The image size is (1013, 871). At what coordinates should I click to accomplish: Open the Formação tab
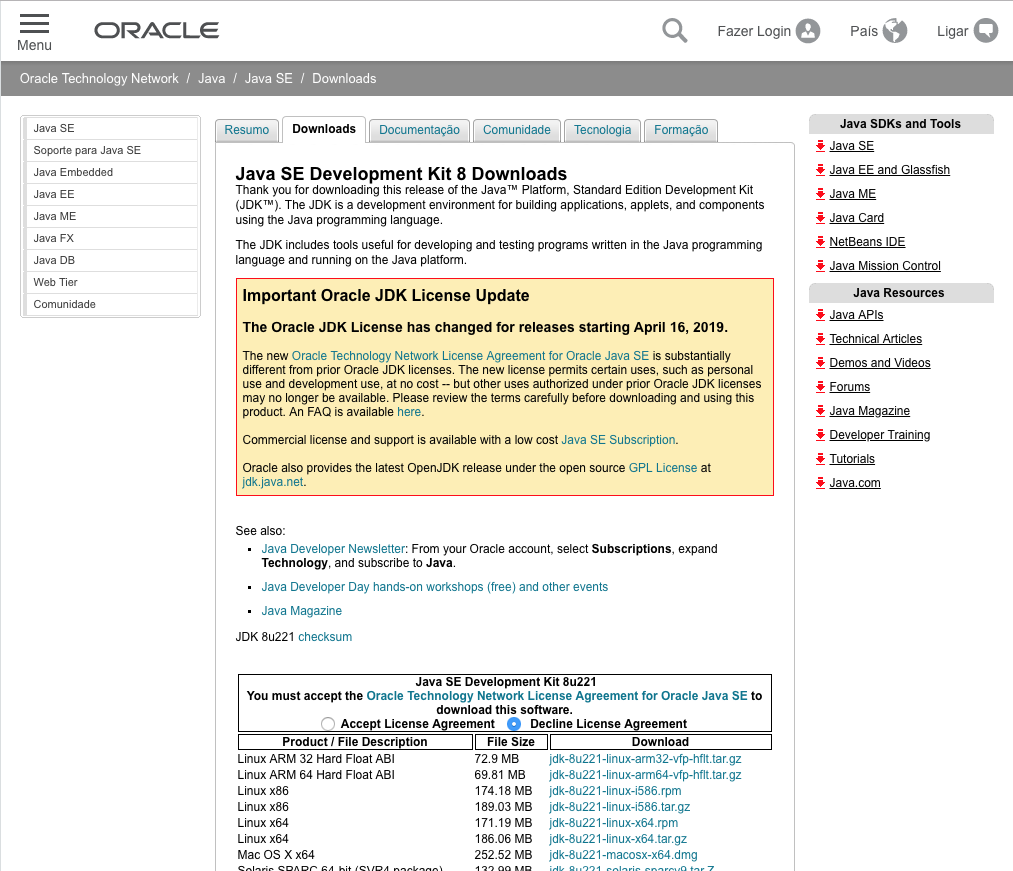coord(681,130)
